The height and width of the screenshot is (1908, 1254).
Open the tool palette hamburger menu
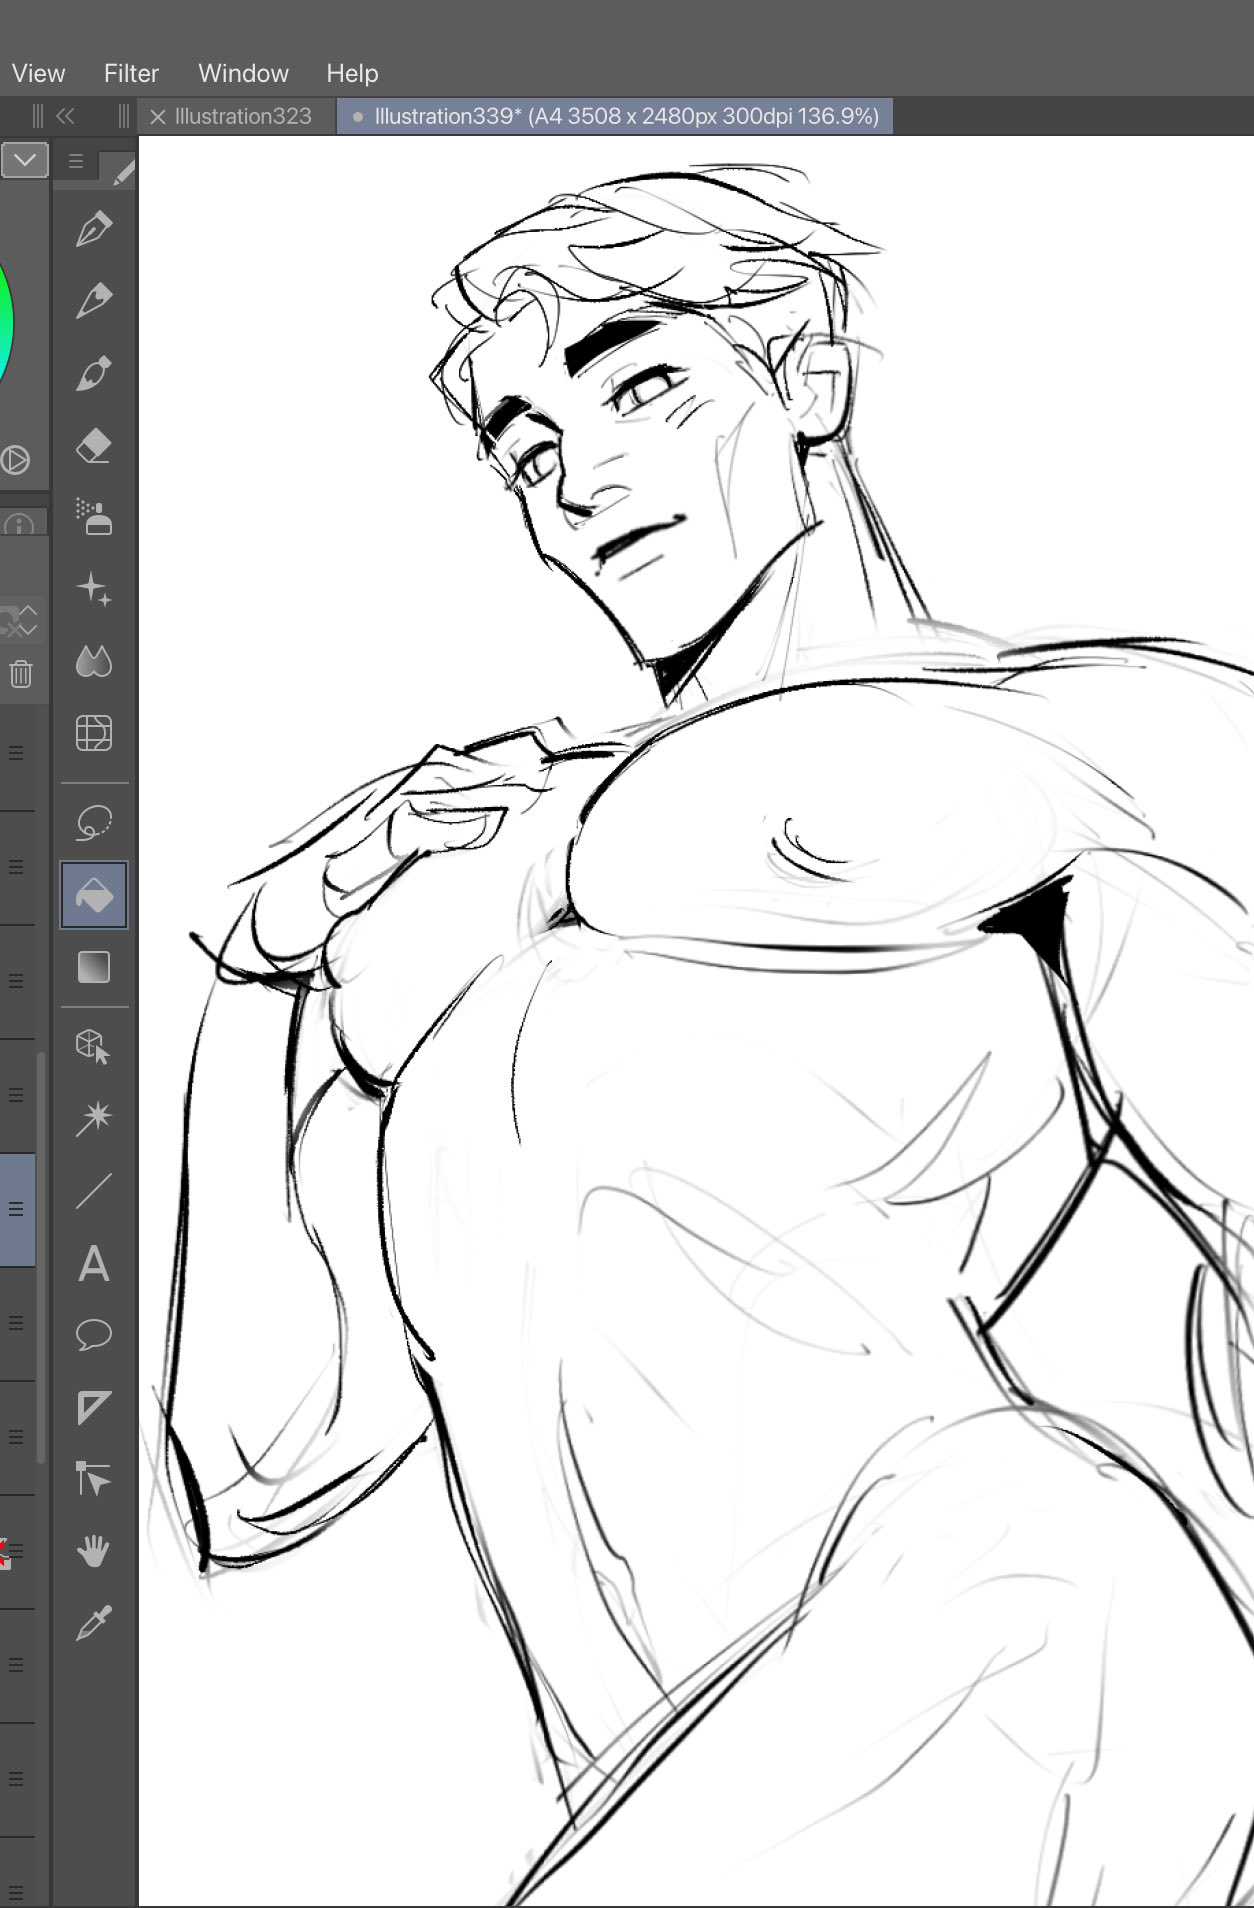[76, 161]
